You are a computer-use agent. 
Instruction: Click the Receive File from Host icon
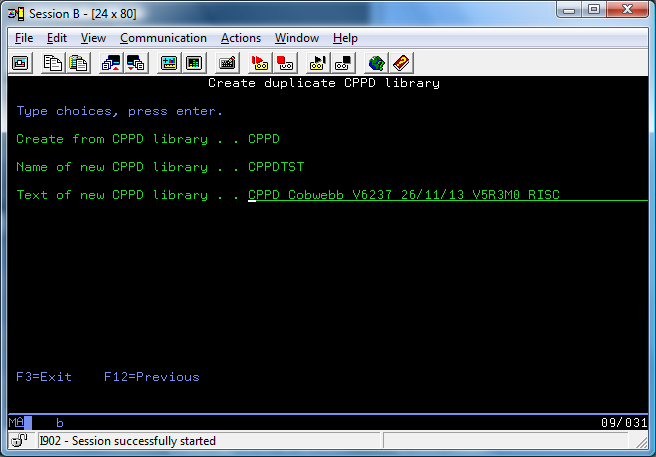[x=136, y=63]
